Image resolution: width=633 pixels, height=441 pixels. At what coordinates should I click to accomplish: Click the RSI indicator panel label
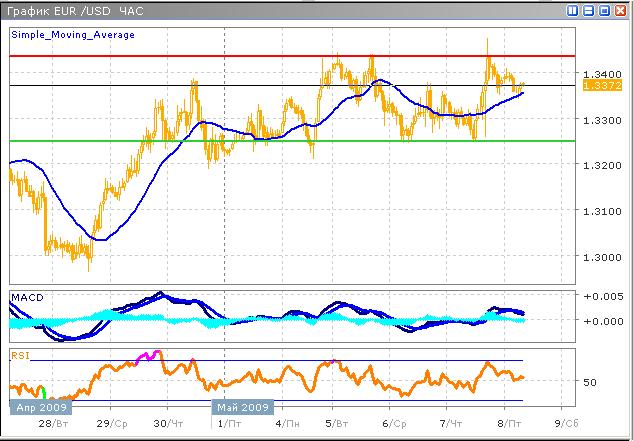coord(20,354)
